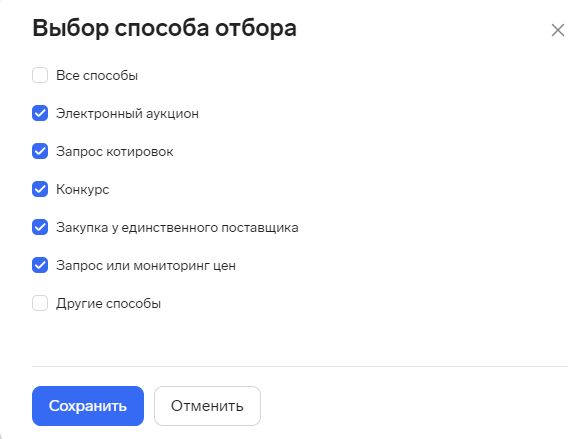Click 'Запрос или мониторинг цен' label text
The height and width of the screenshot is (439, 588).
(x=146, y=265)
